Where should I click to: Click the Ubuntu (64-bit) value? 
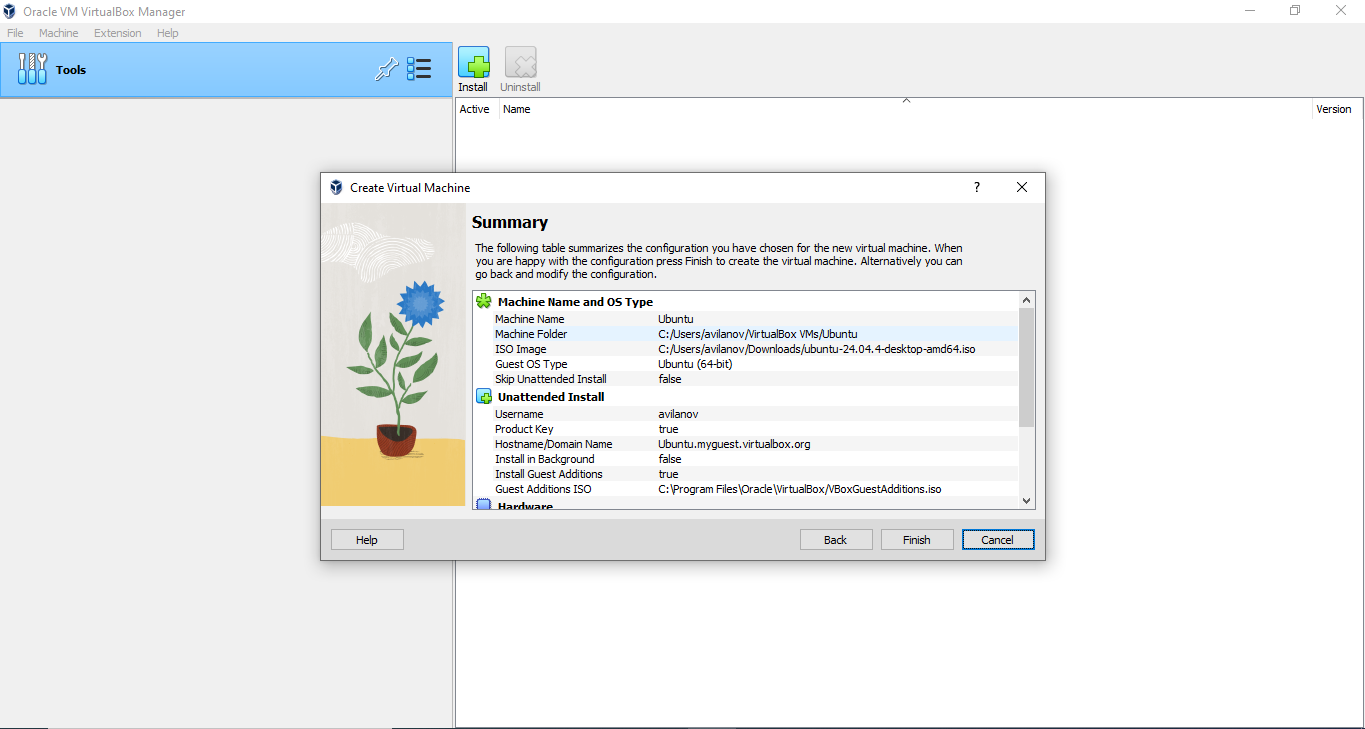[695, 364]
